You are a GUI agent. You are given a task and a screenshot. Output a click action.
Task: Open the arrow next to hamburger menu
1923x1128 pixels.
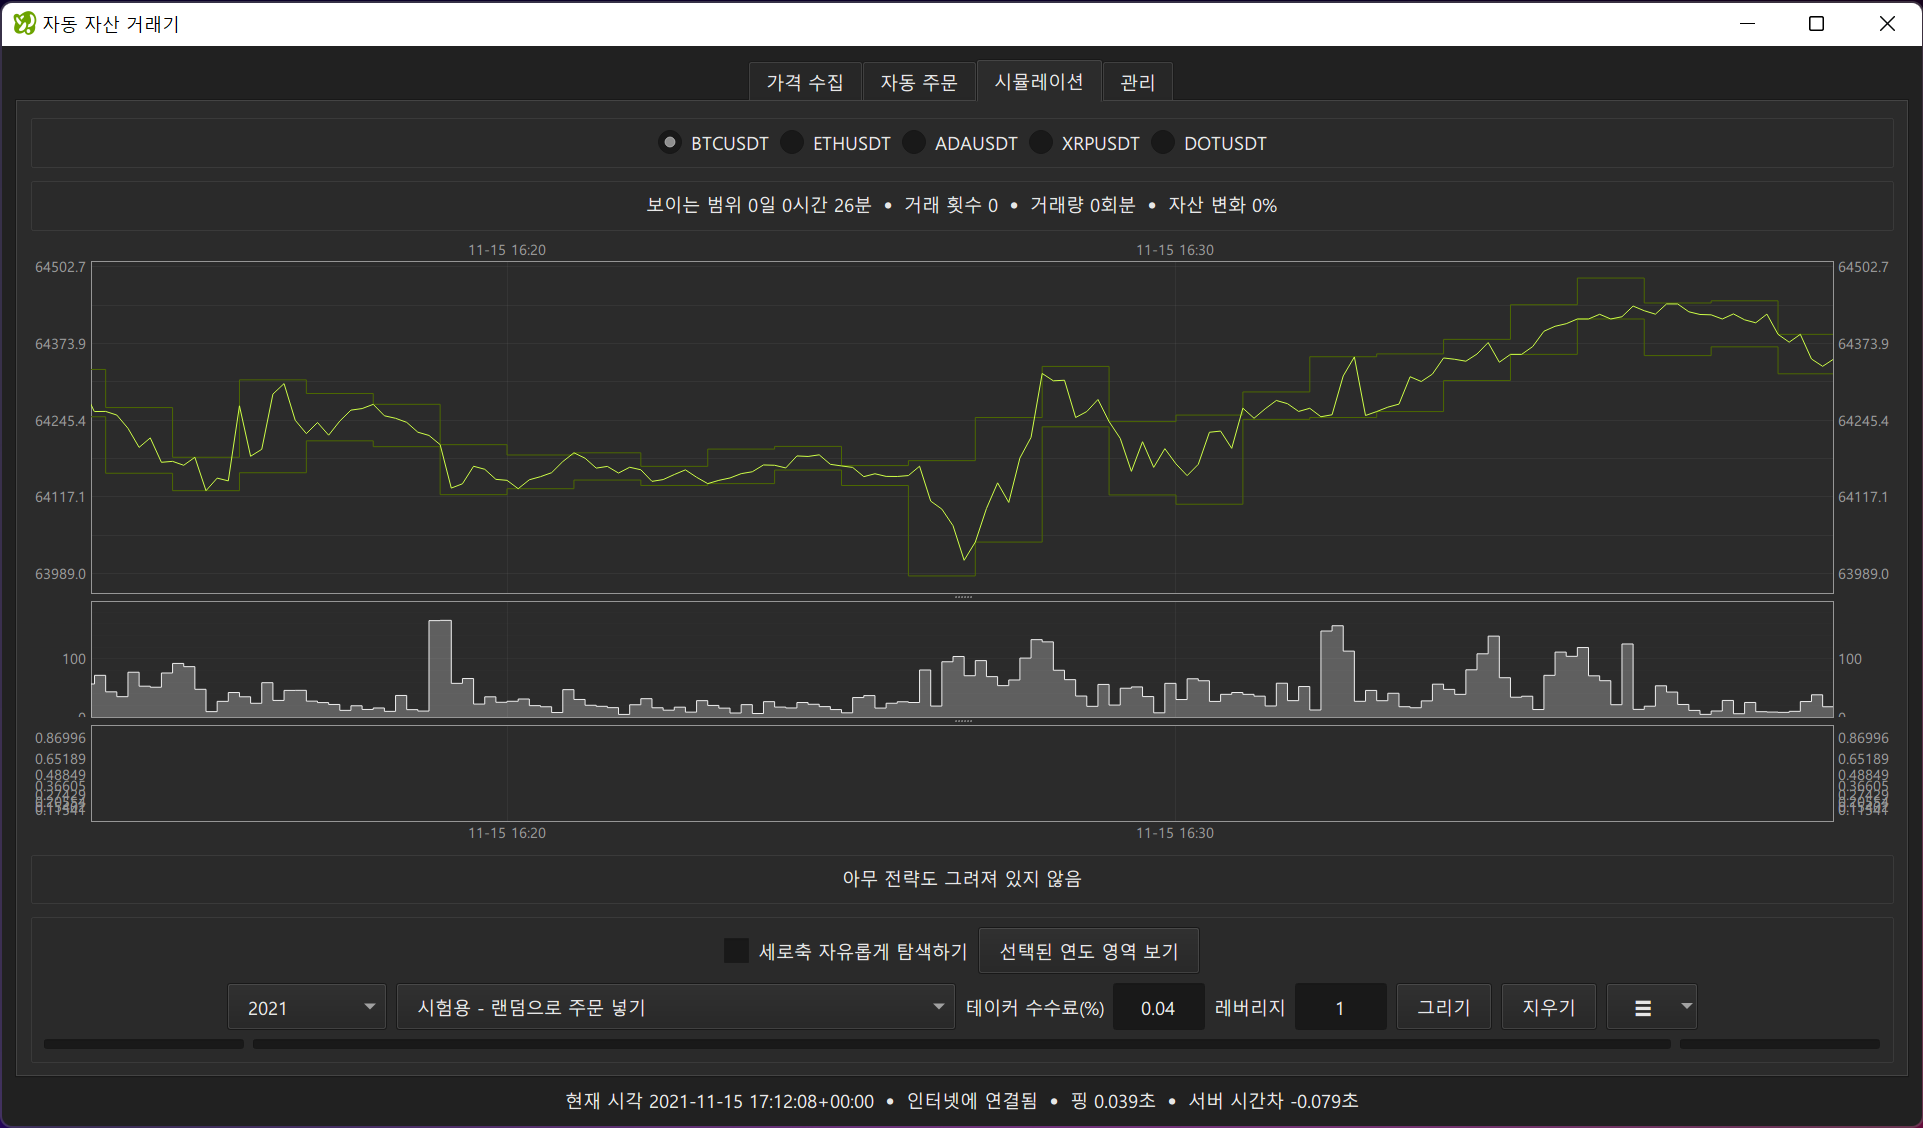point(1686,1007)
